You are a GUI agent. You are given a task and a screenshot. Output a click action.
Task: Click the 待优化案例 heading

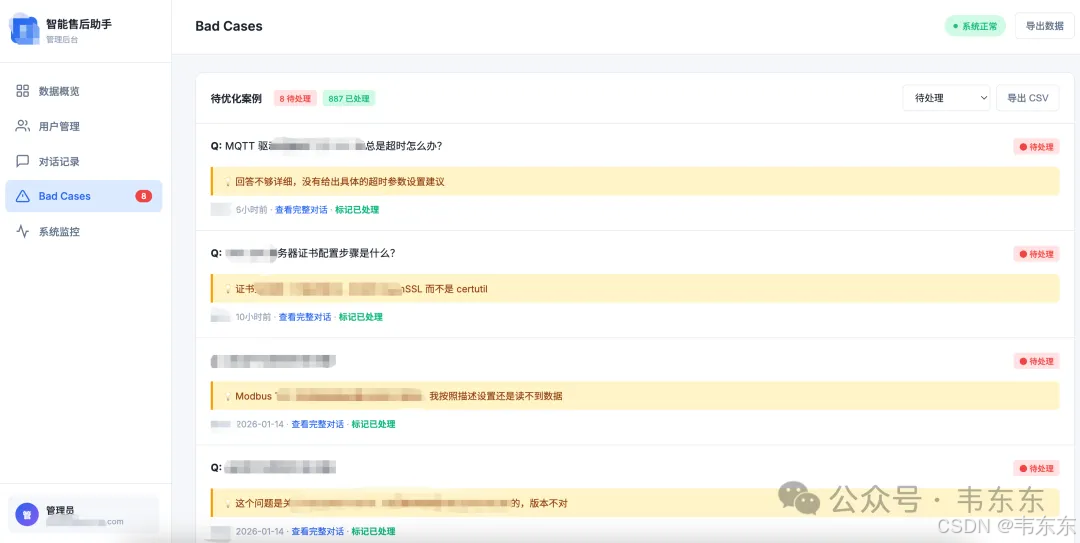pos(236,99)
